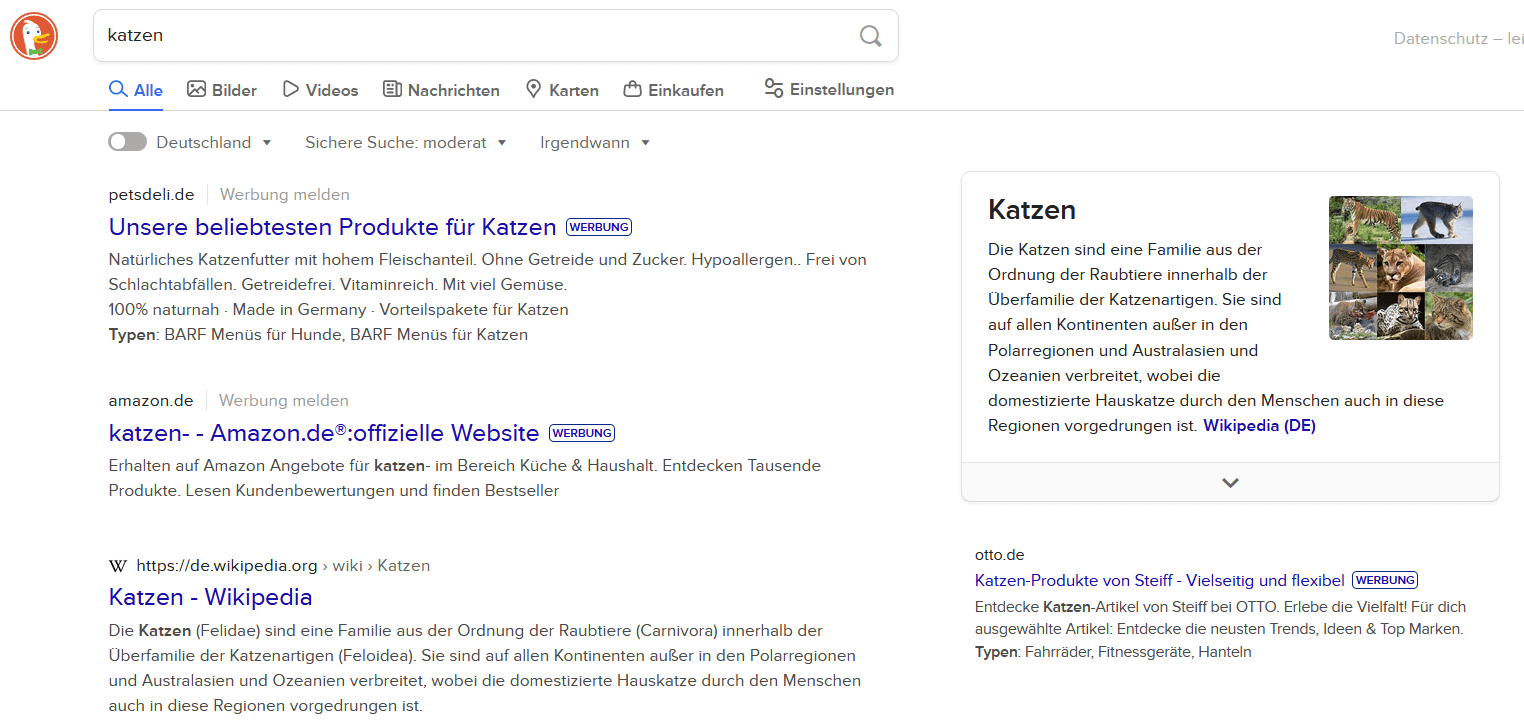Toggle the Deutschland region switch
1524x727 pixels.
coord(128,142)
